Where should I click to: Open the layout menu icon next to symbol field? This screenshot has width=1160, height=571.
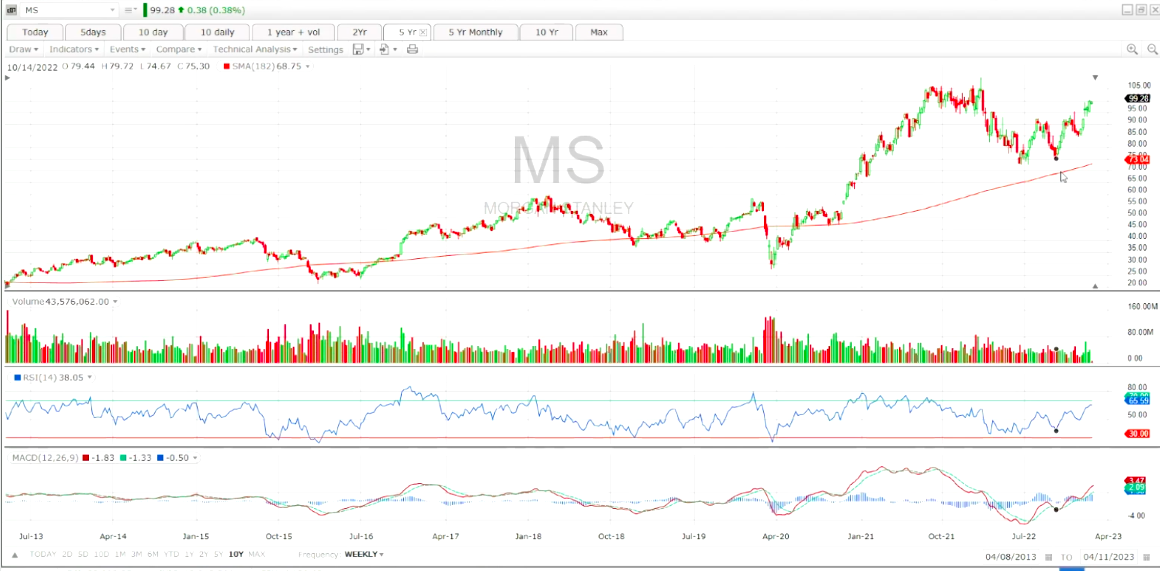point(130,10)
